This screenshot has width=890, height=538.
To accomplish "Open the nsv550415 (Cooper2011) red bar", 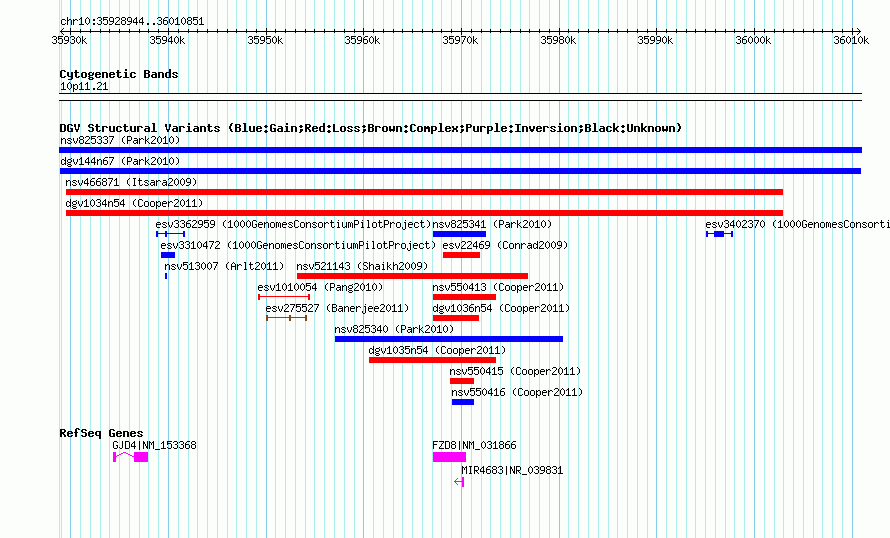I will tap(462, 381).
